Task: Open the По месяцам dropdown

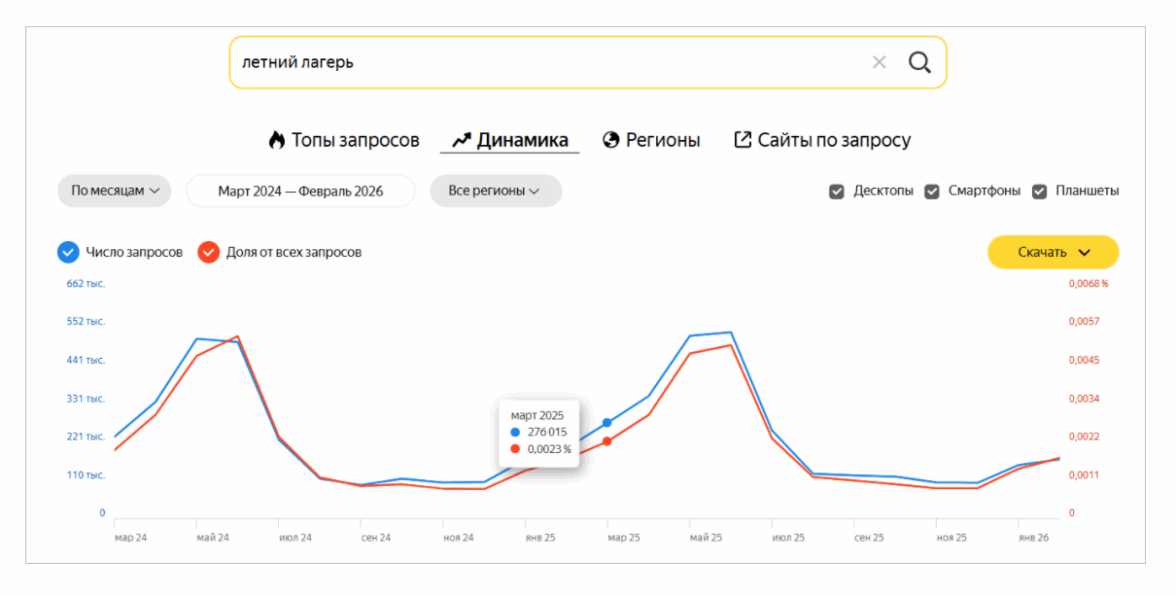Action: [114, 191]
